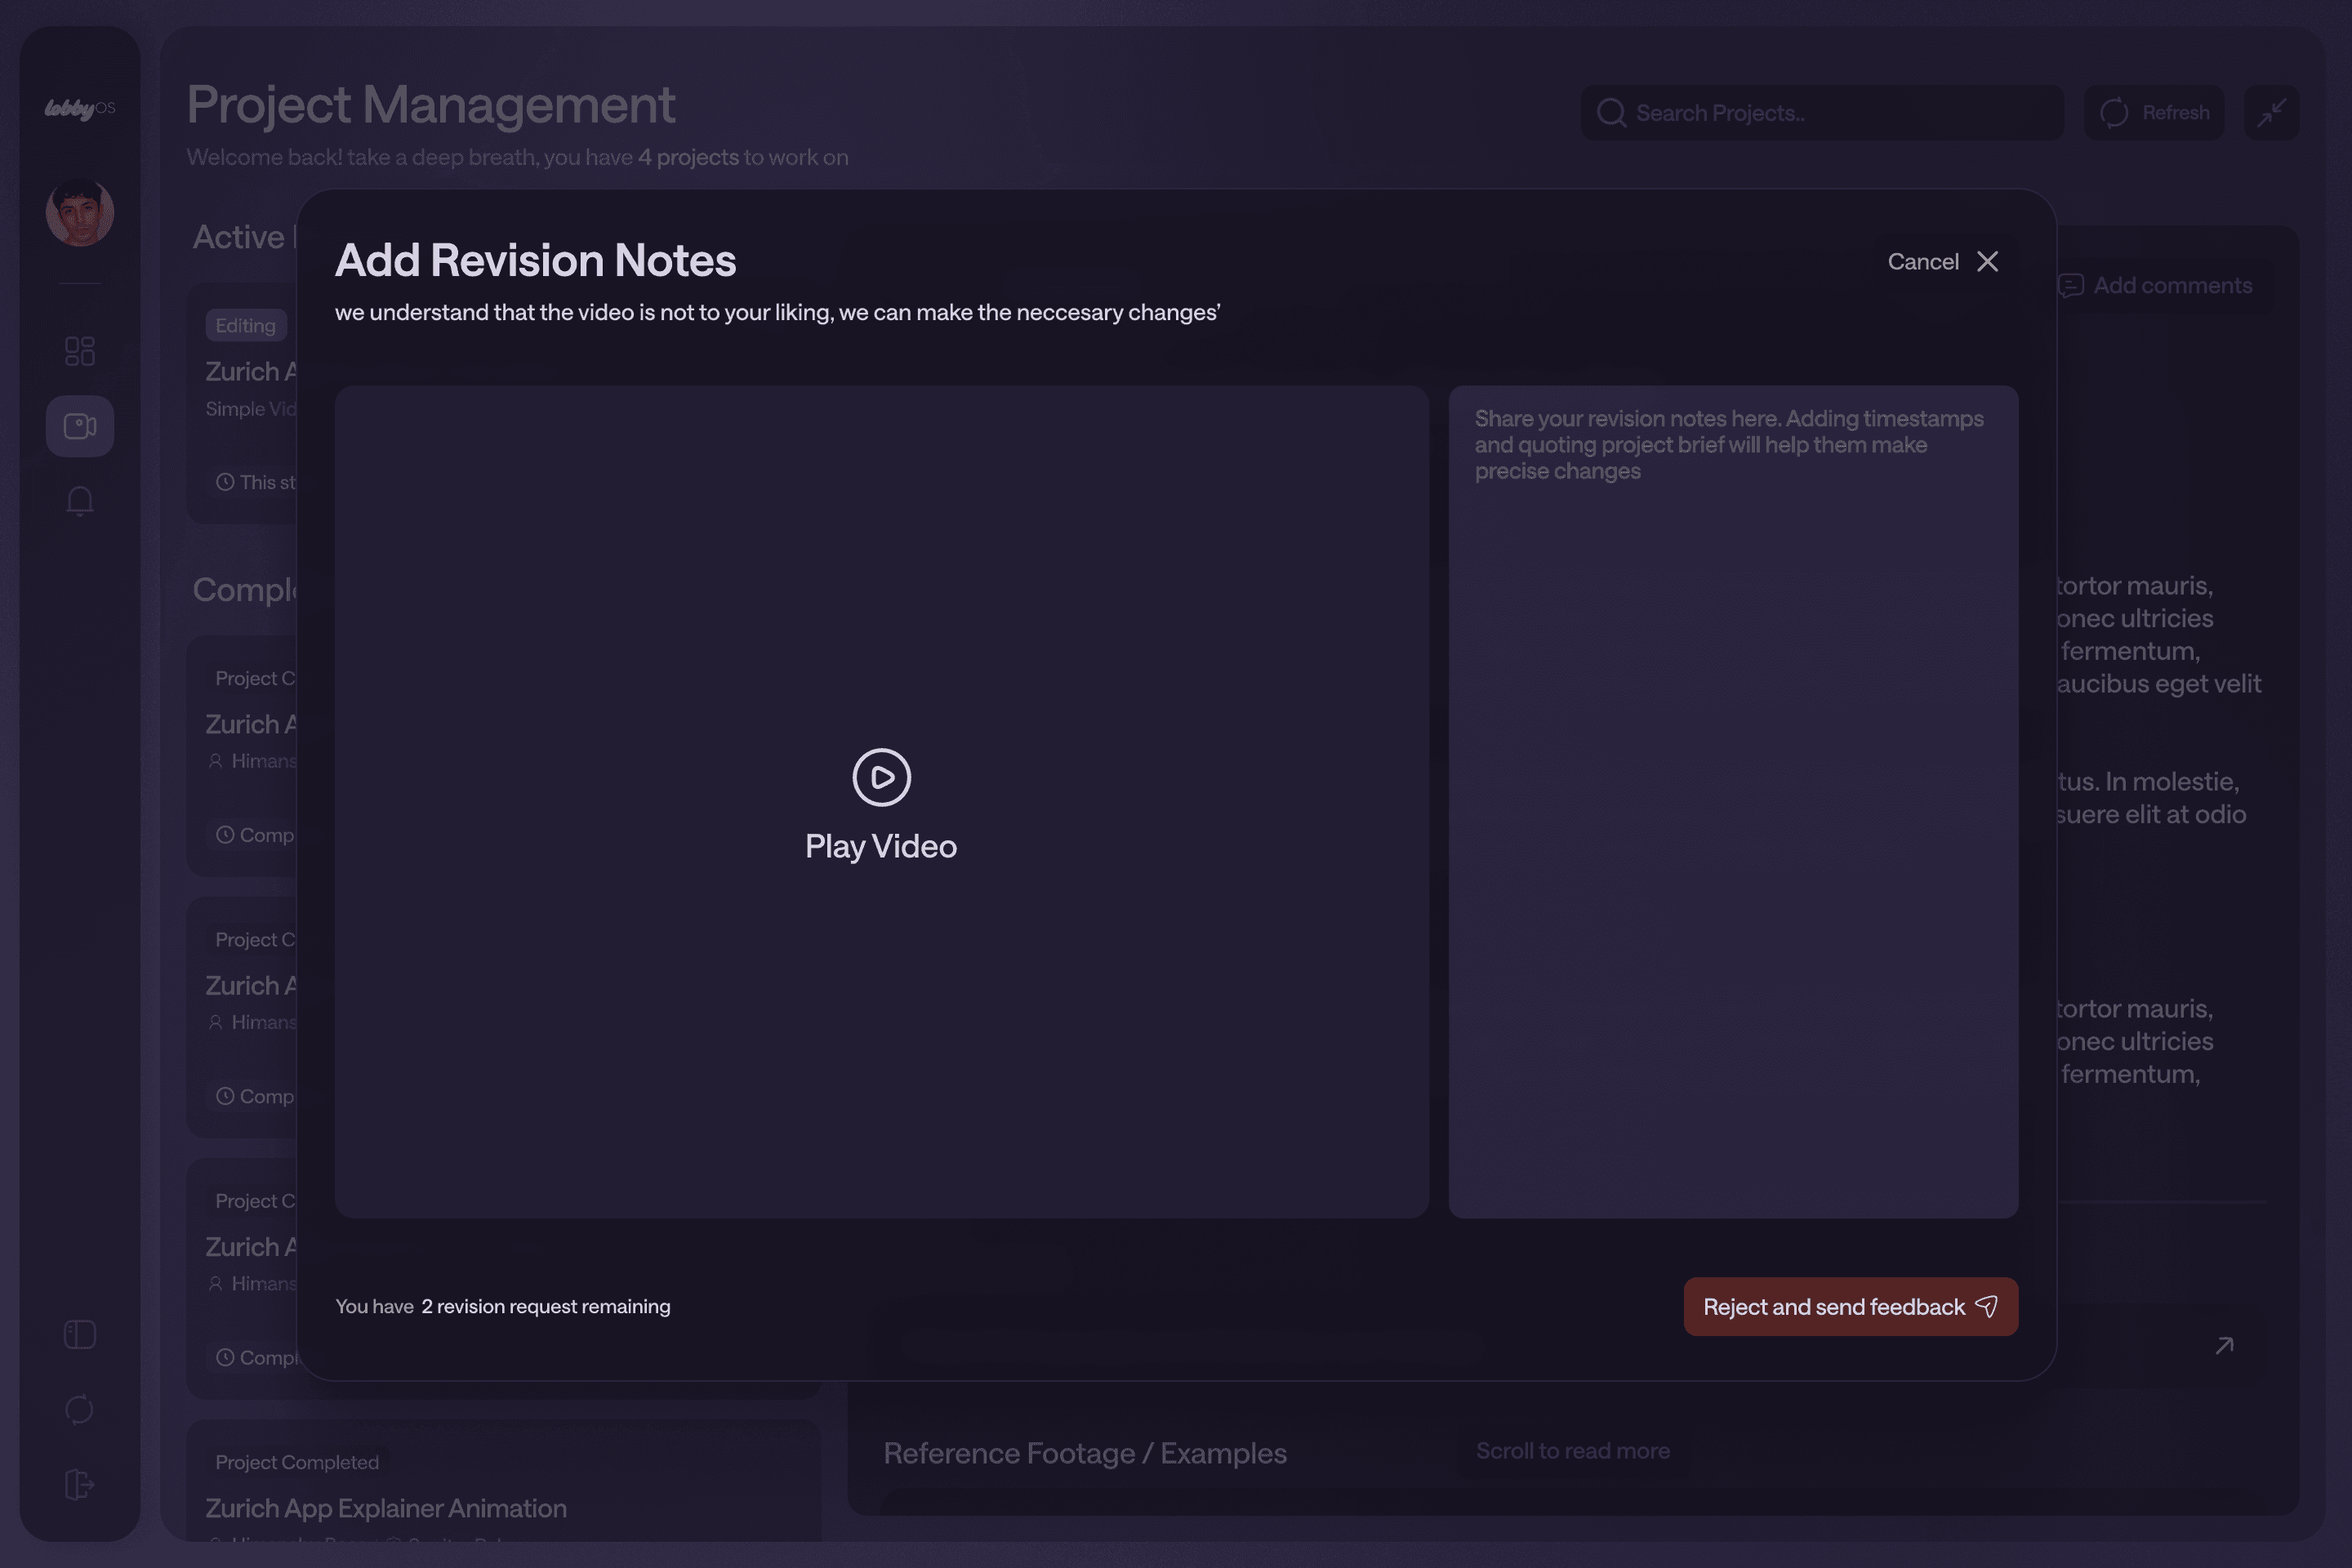
Task: Open notifications bell icon
Action: click(80, 501)
